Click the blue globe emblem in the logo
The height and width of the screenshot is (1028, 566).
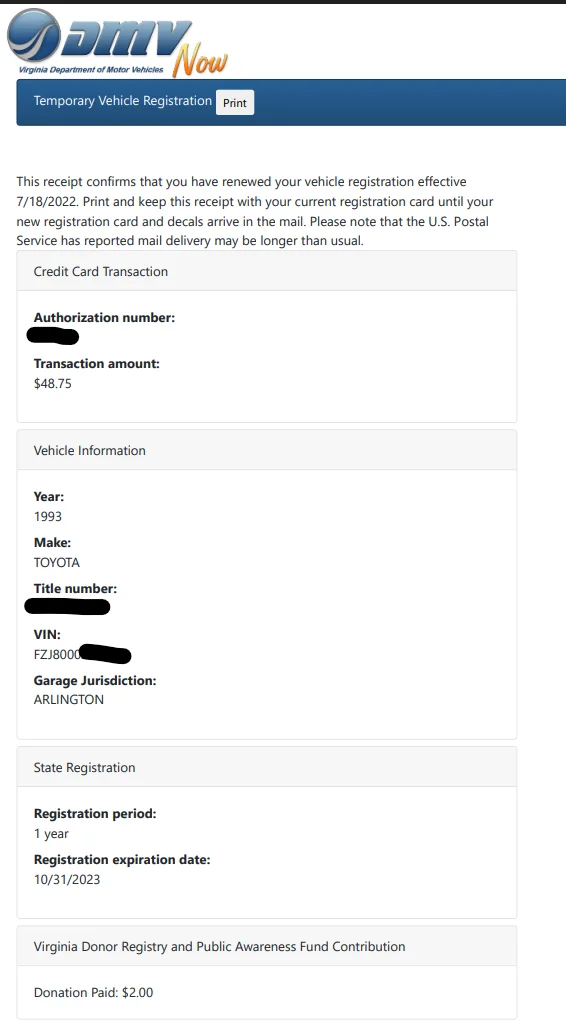point(34,35)
